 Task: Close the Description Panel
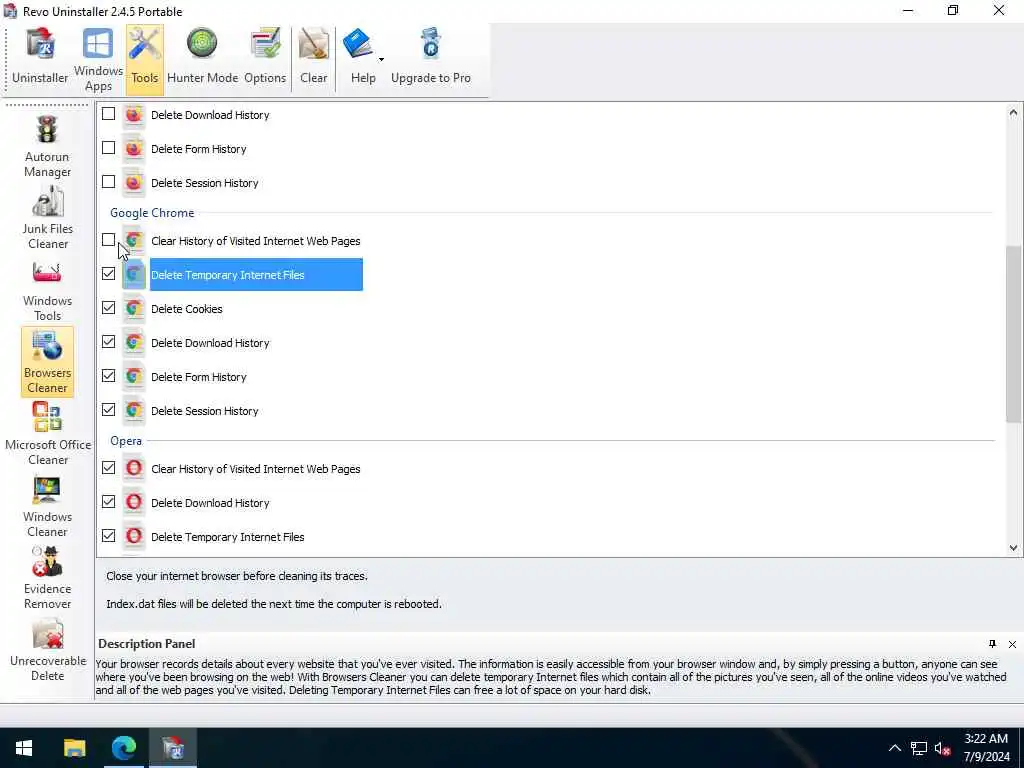[1012, 645]
